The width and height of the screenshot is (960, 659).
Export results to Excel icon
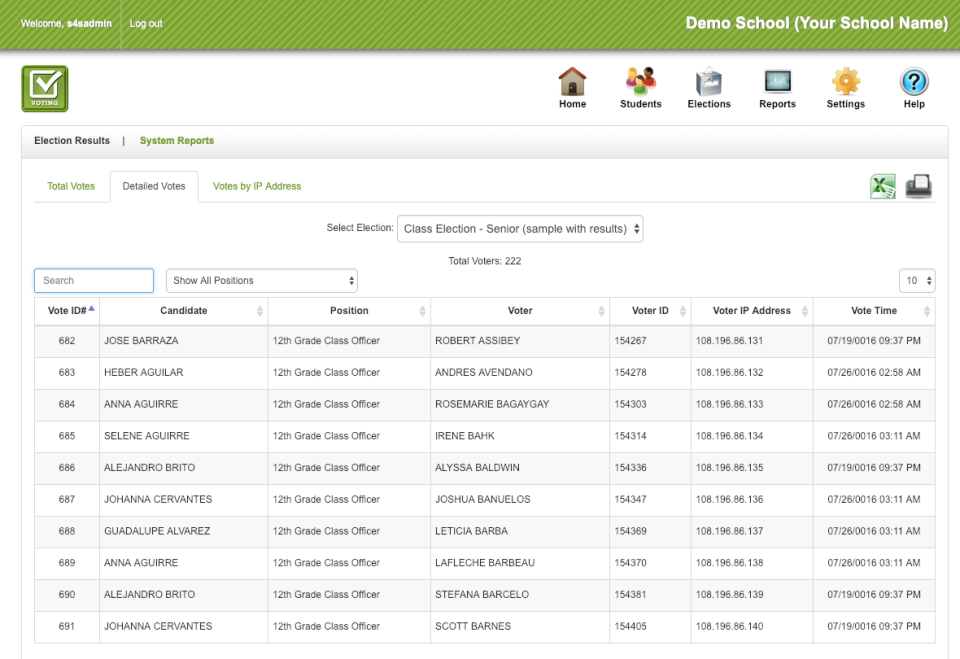883,186
